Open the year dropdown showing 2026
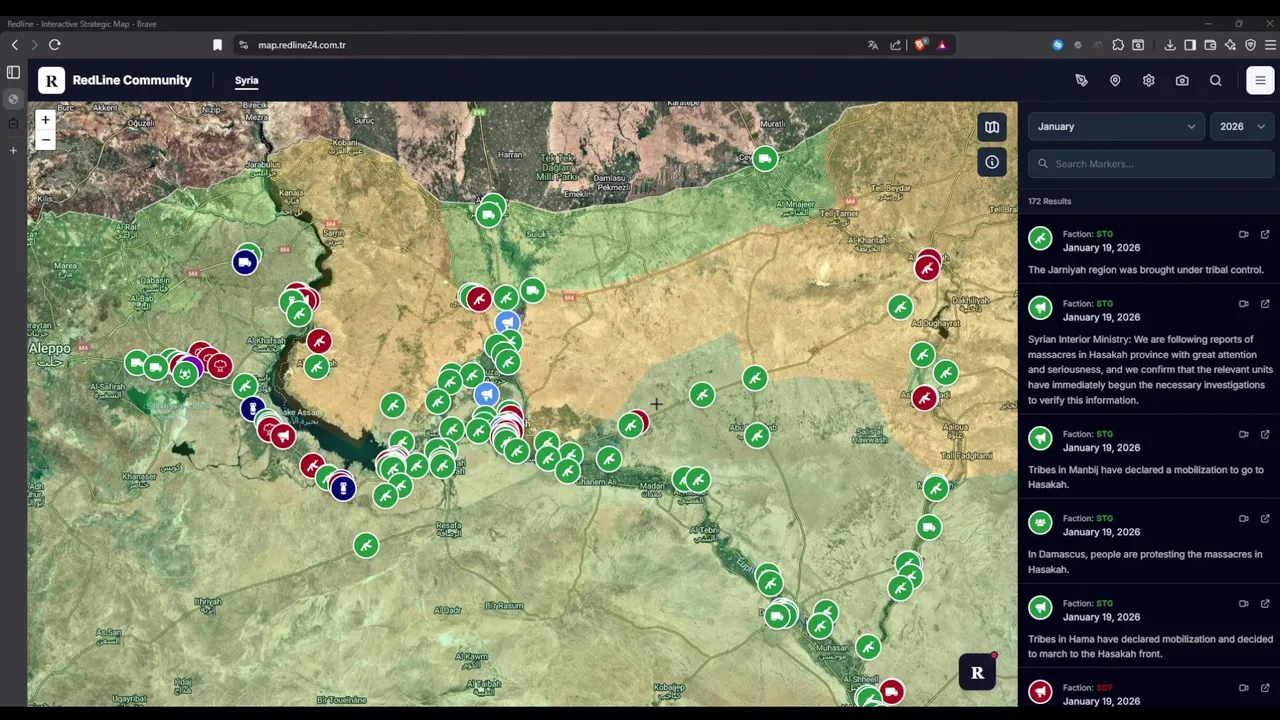Screen dimensions: 1280x720 click(x=1242, y=126)
